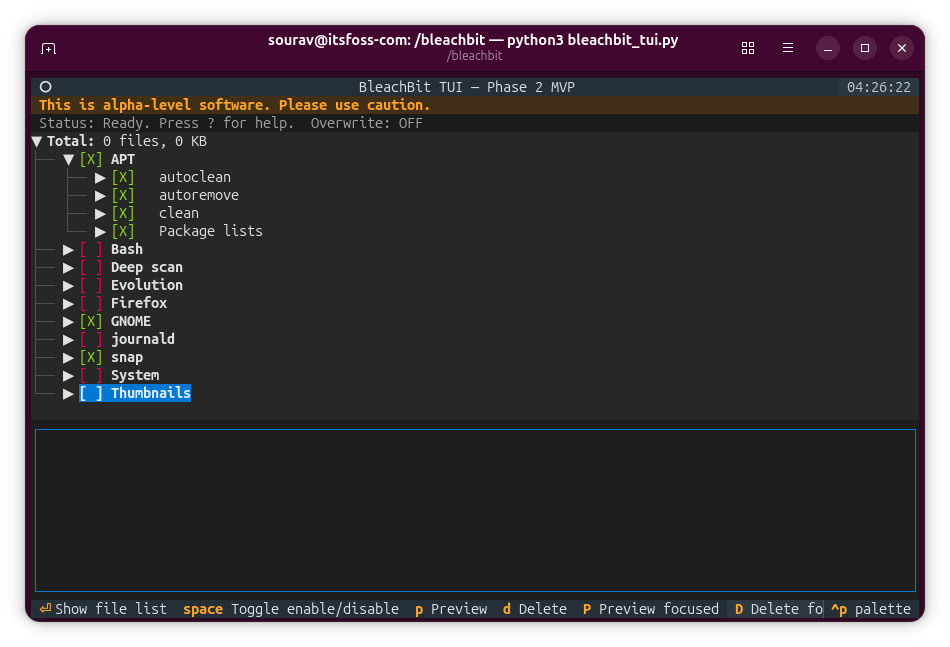Enable the System checkbox
The height and width of the screenshot is (647, 950).
click(x=91, y=375)
